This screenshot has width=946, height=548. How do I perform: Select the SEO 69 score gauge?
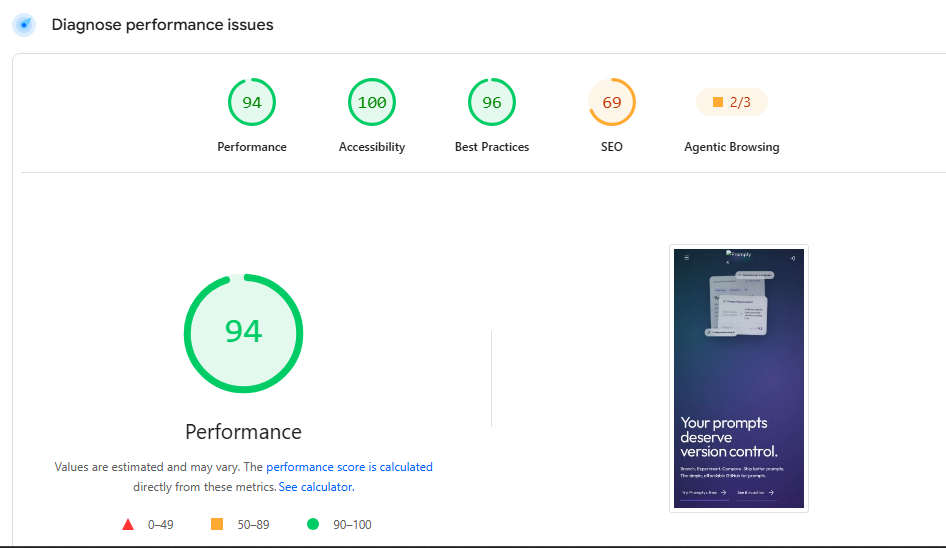point(612,102)
